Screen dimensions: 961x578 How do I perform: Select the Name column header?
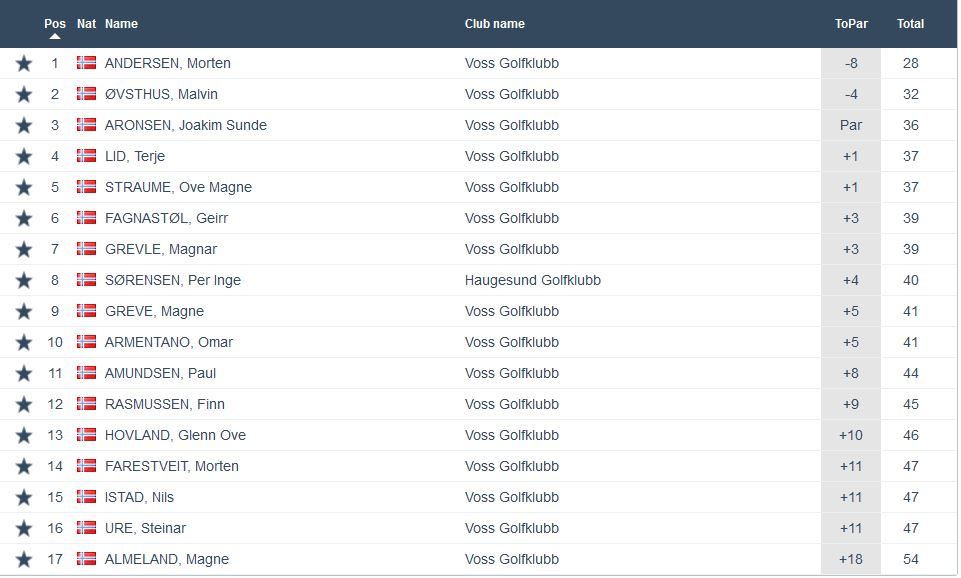tap(121, 23)
